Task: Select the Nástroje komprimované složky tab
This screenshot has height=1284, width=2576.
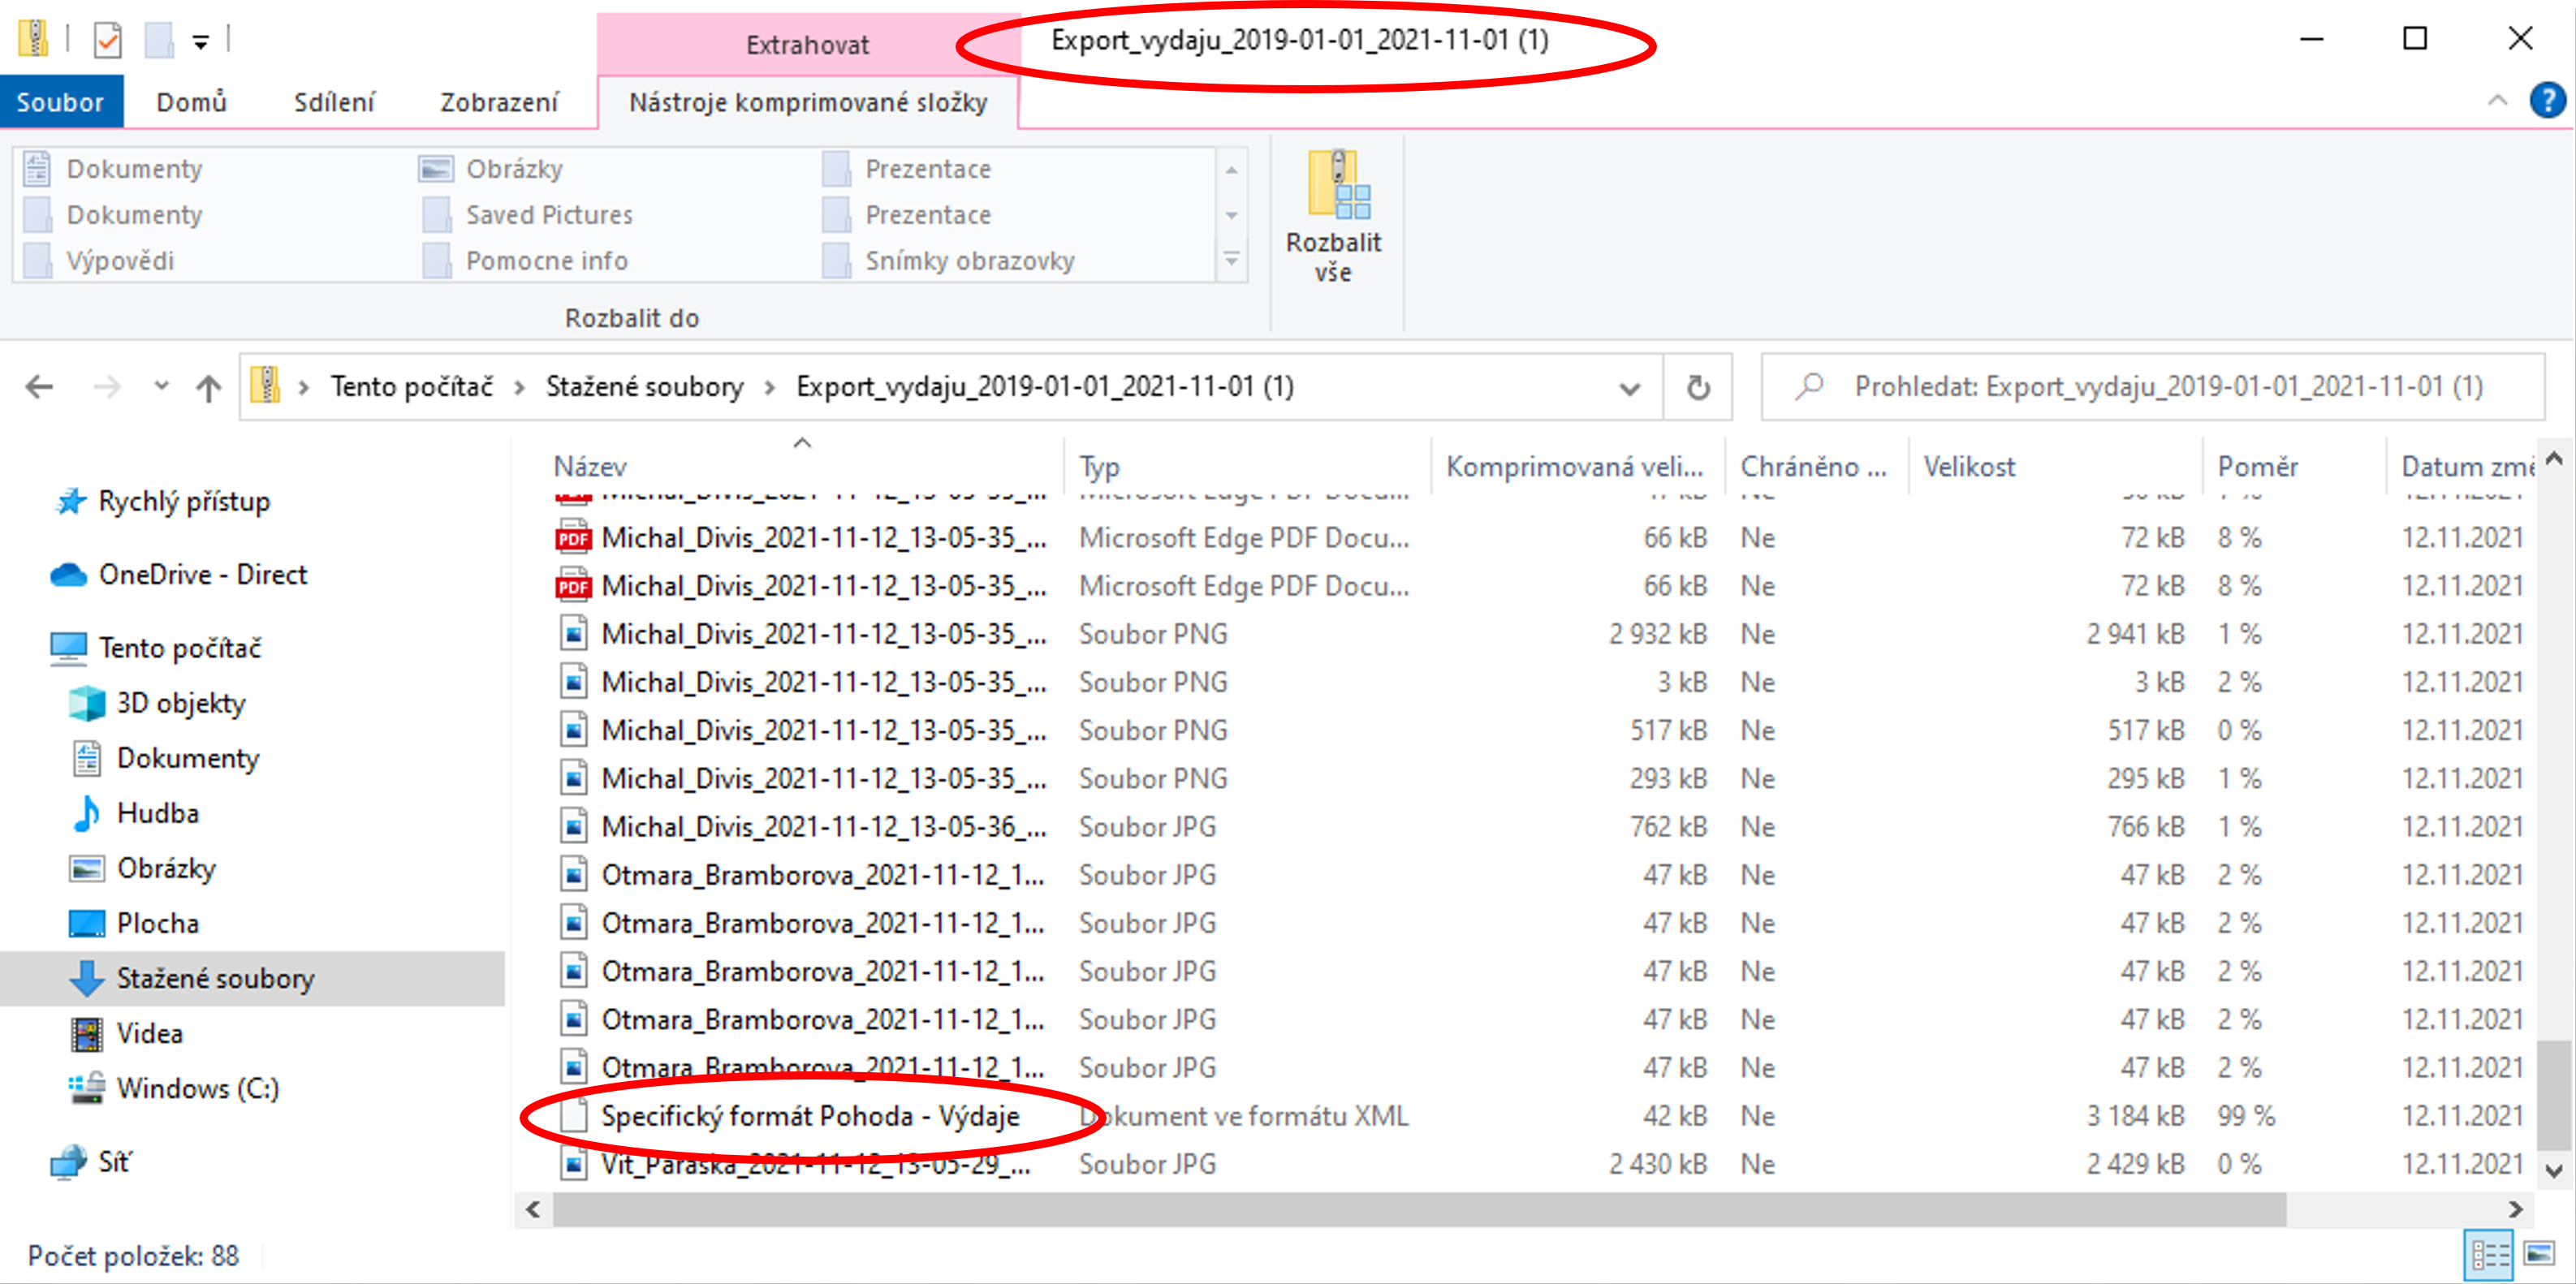Action: tap(808, 102)
